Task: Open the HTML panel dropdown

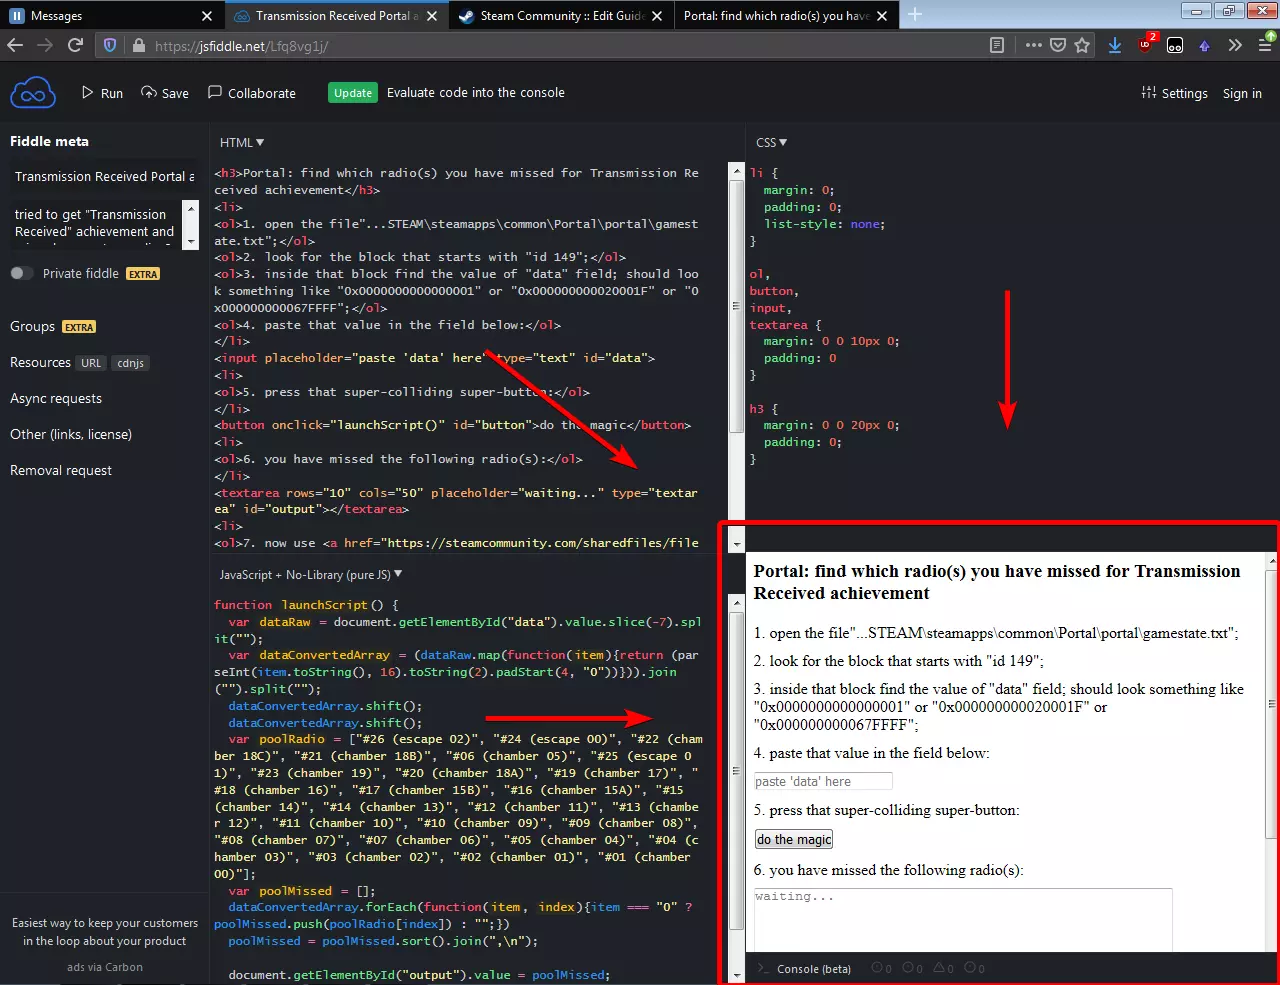Action: (x=242, y=142)
